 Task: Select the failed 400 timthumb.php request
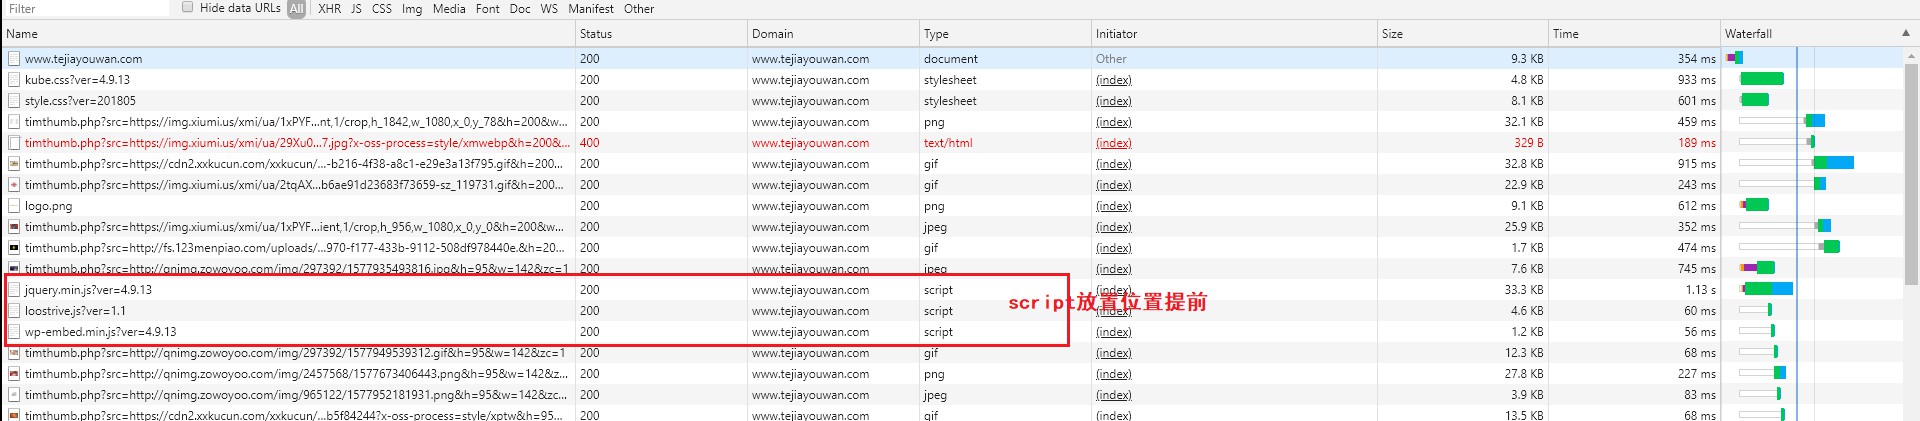(297, 143)
